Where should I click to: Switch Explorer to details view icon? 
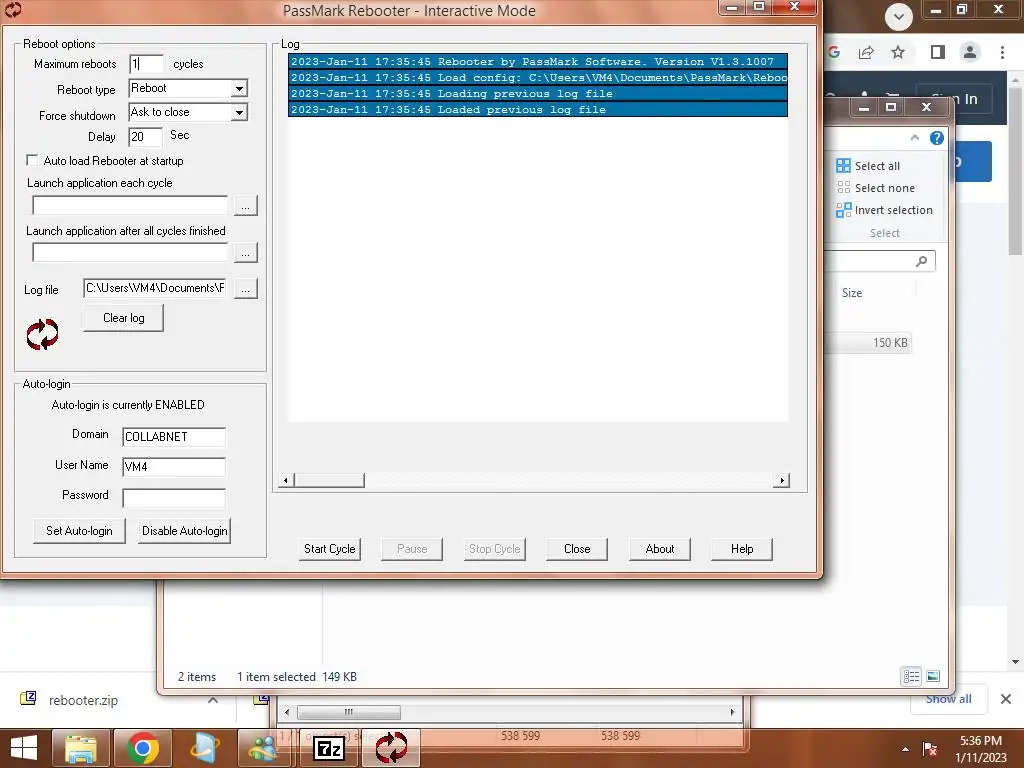pos(911,676)
